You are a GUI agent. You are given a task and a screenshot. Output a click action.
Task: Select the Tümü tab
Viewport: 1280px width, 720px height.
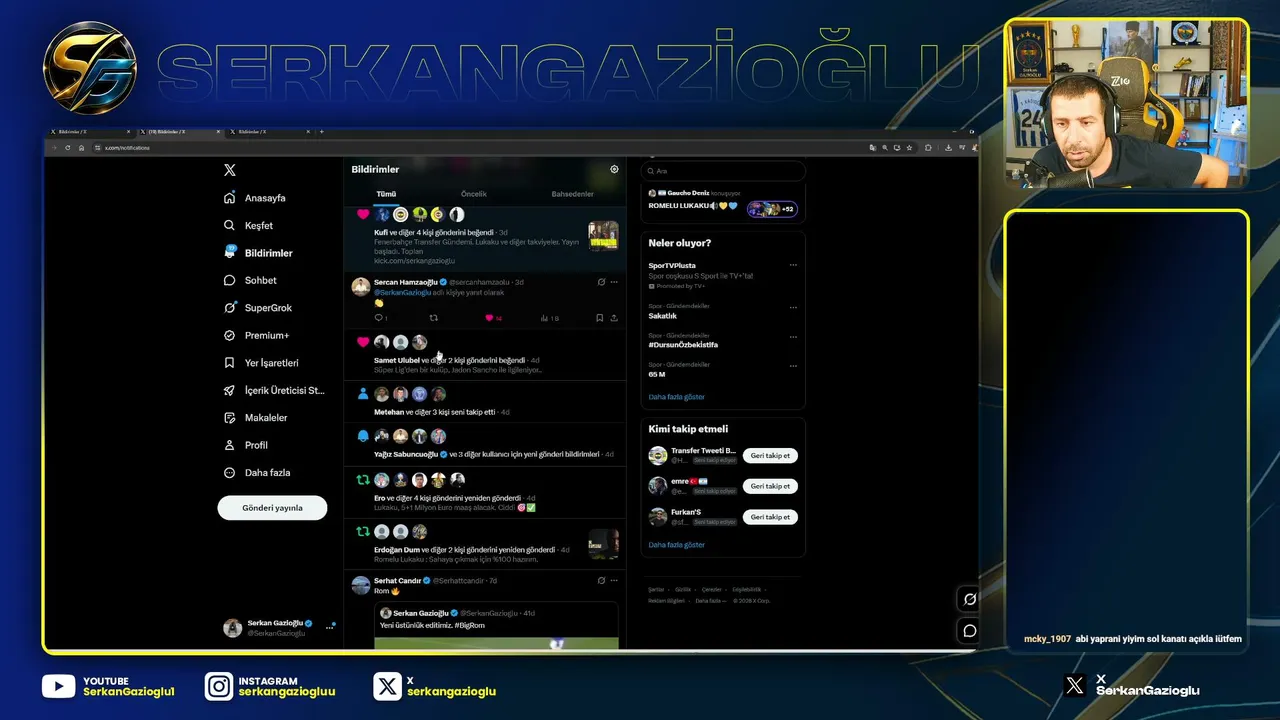[x=386, y=194]
